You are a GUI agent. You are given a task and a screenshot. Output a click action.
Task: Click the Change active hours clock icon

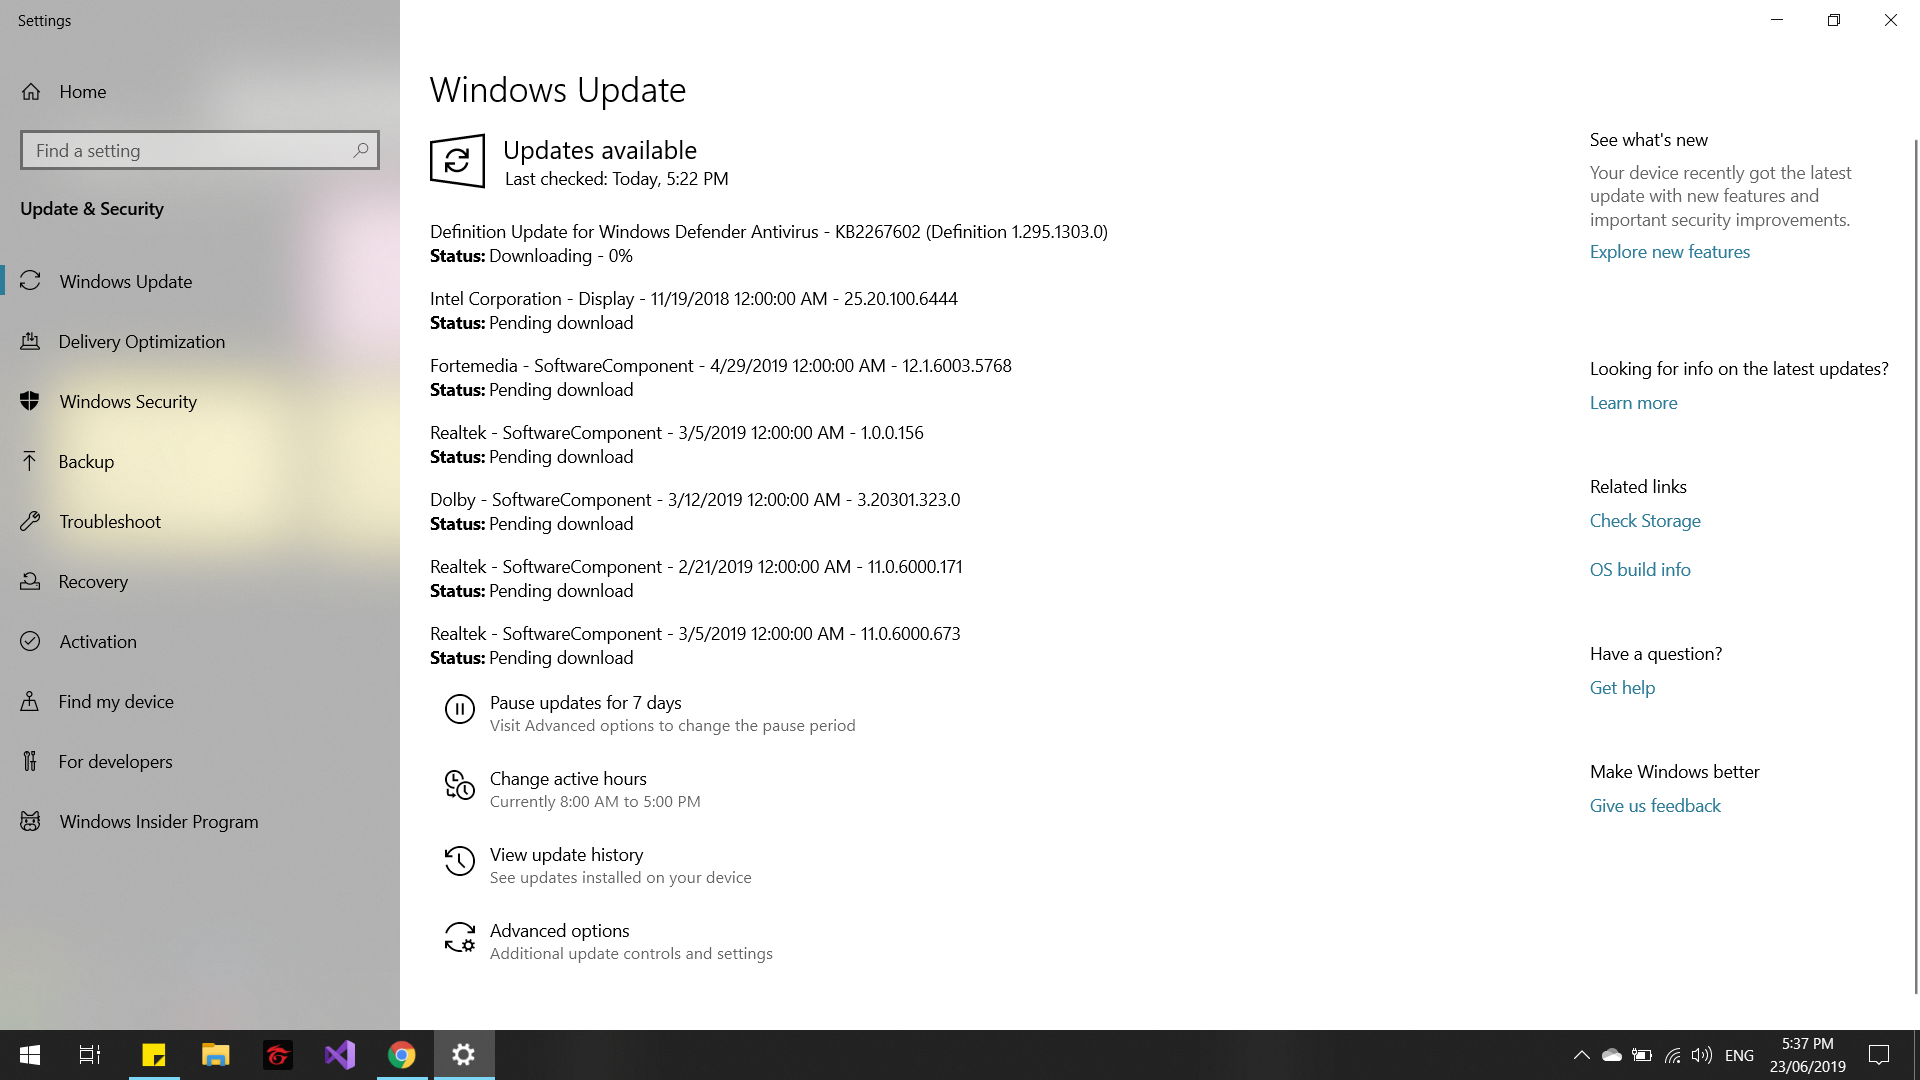(459, 785)
